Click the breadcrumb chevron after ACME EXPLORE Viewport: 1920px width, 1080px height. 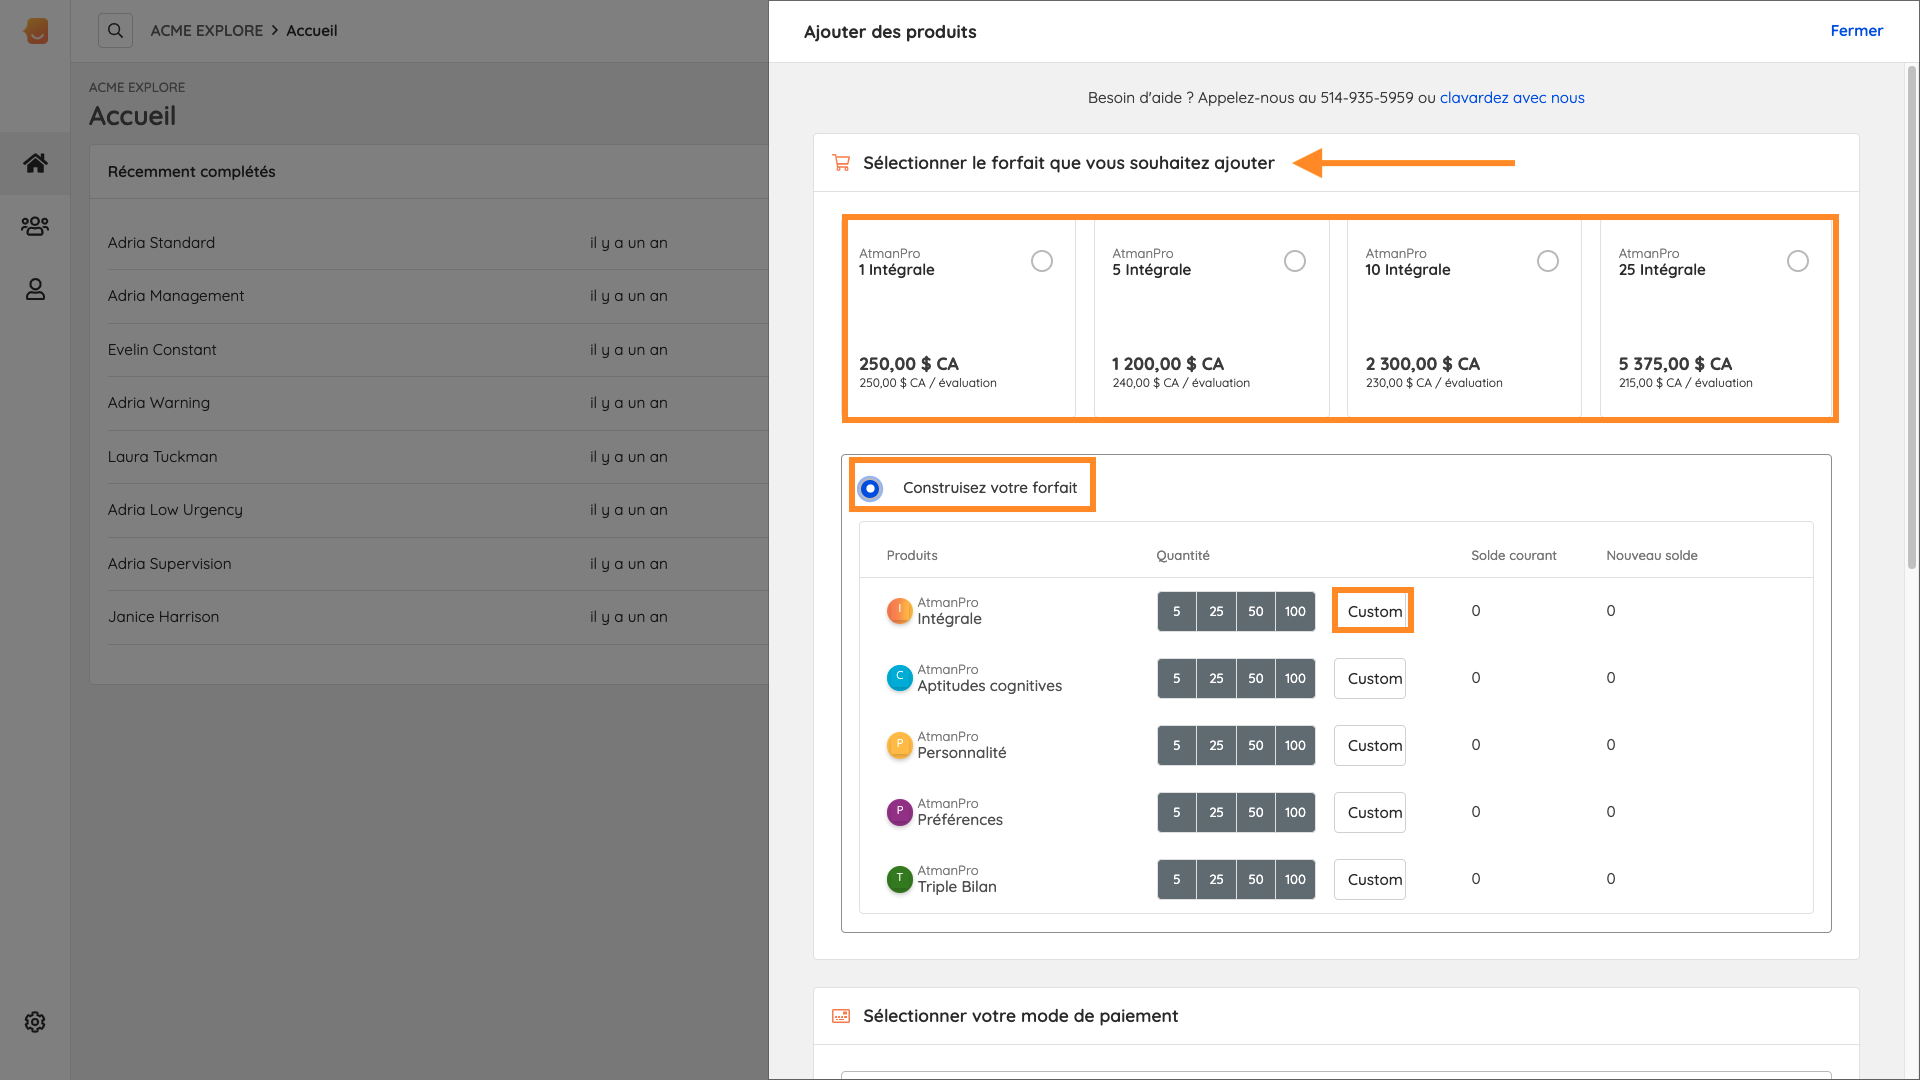pos(275,31)
